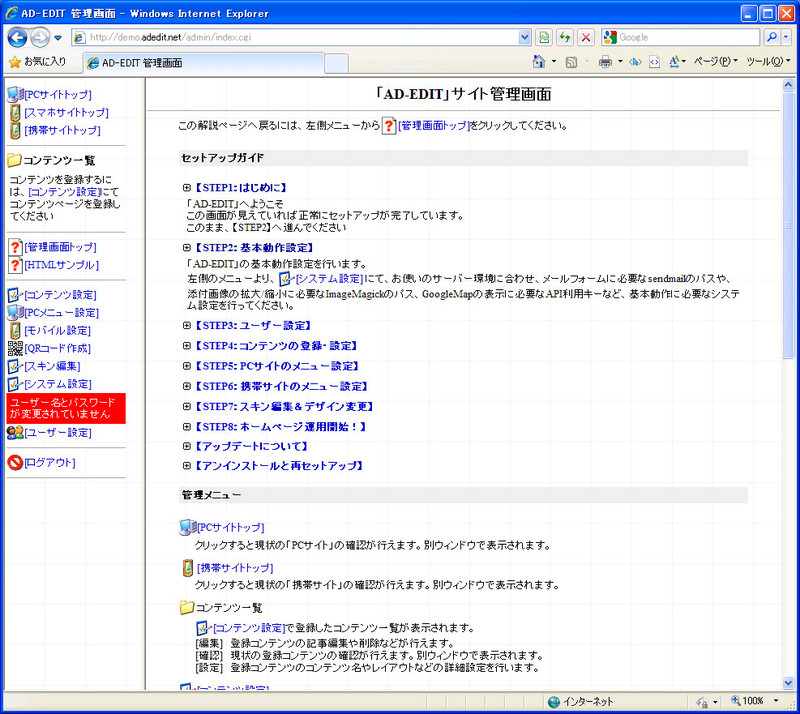
Task: Click the QR code icon beside QRコード作成
Action: click(x=15, y=349)
